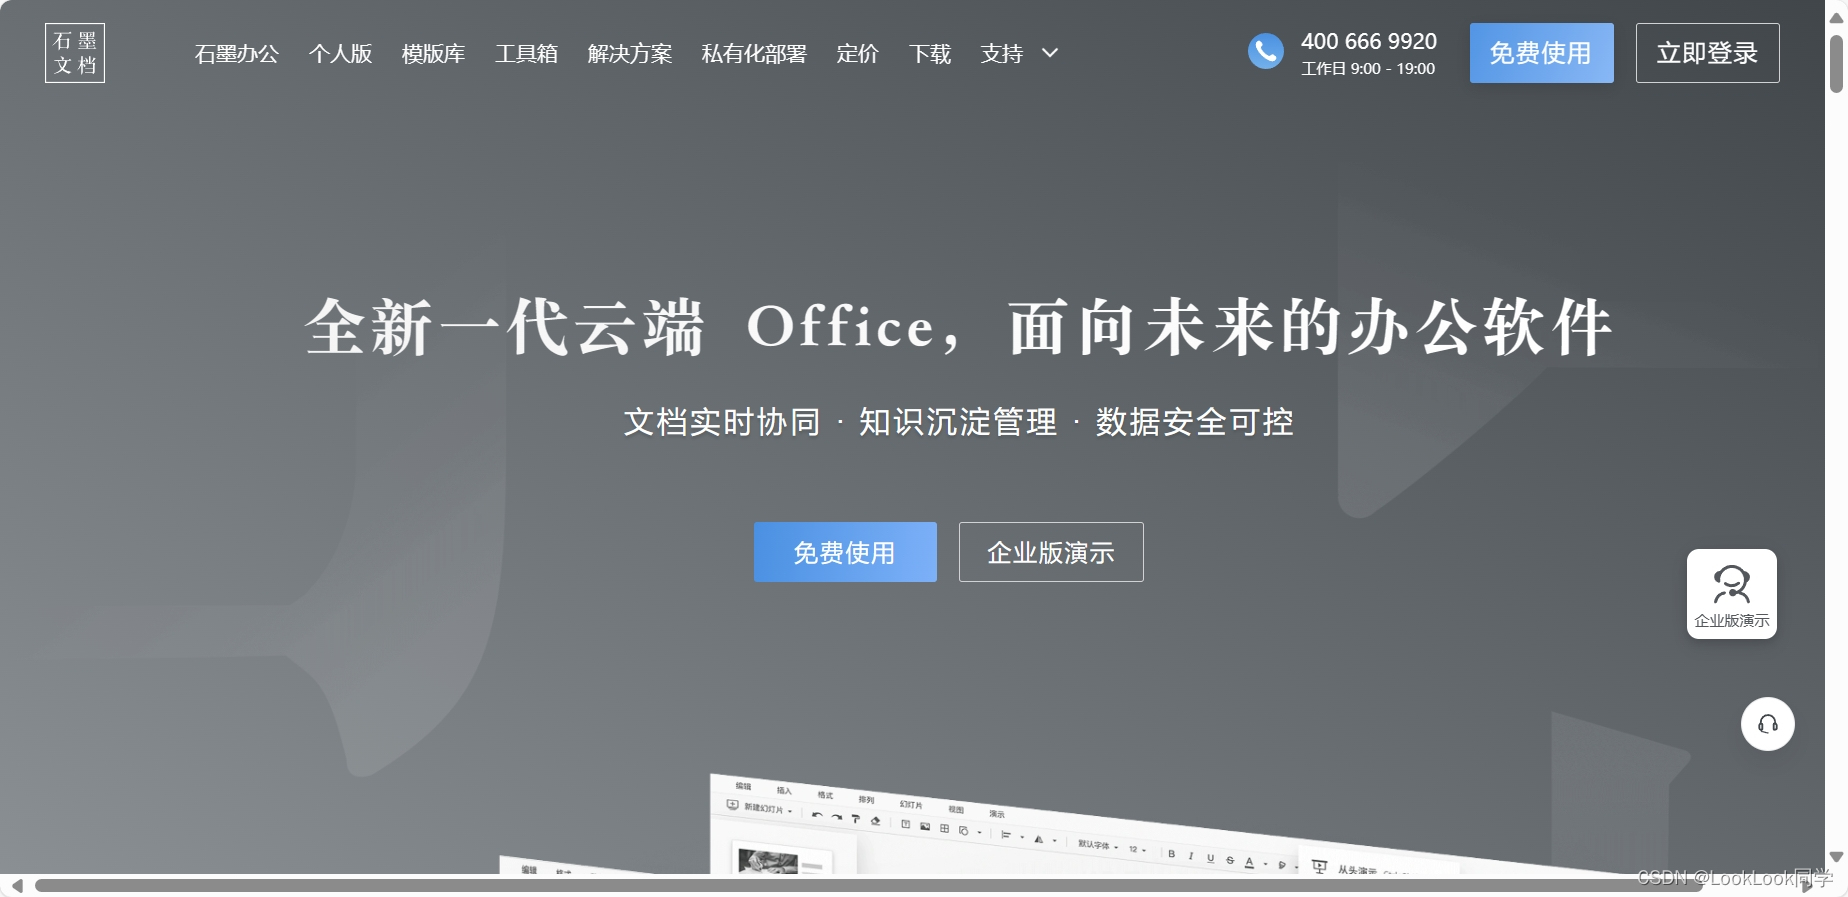Click the horizontal scrollbar thumb

(868, 885)
